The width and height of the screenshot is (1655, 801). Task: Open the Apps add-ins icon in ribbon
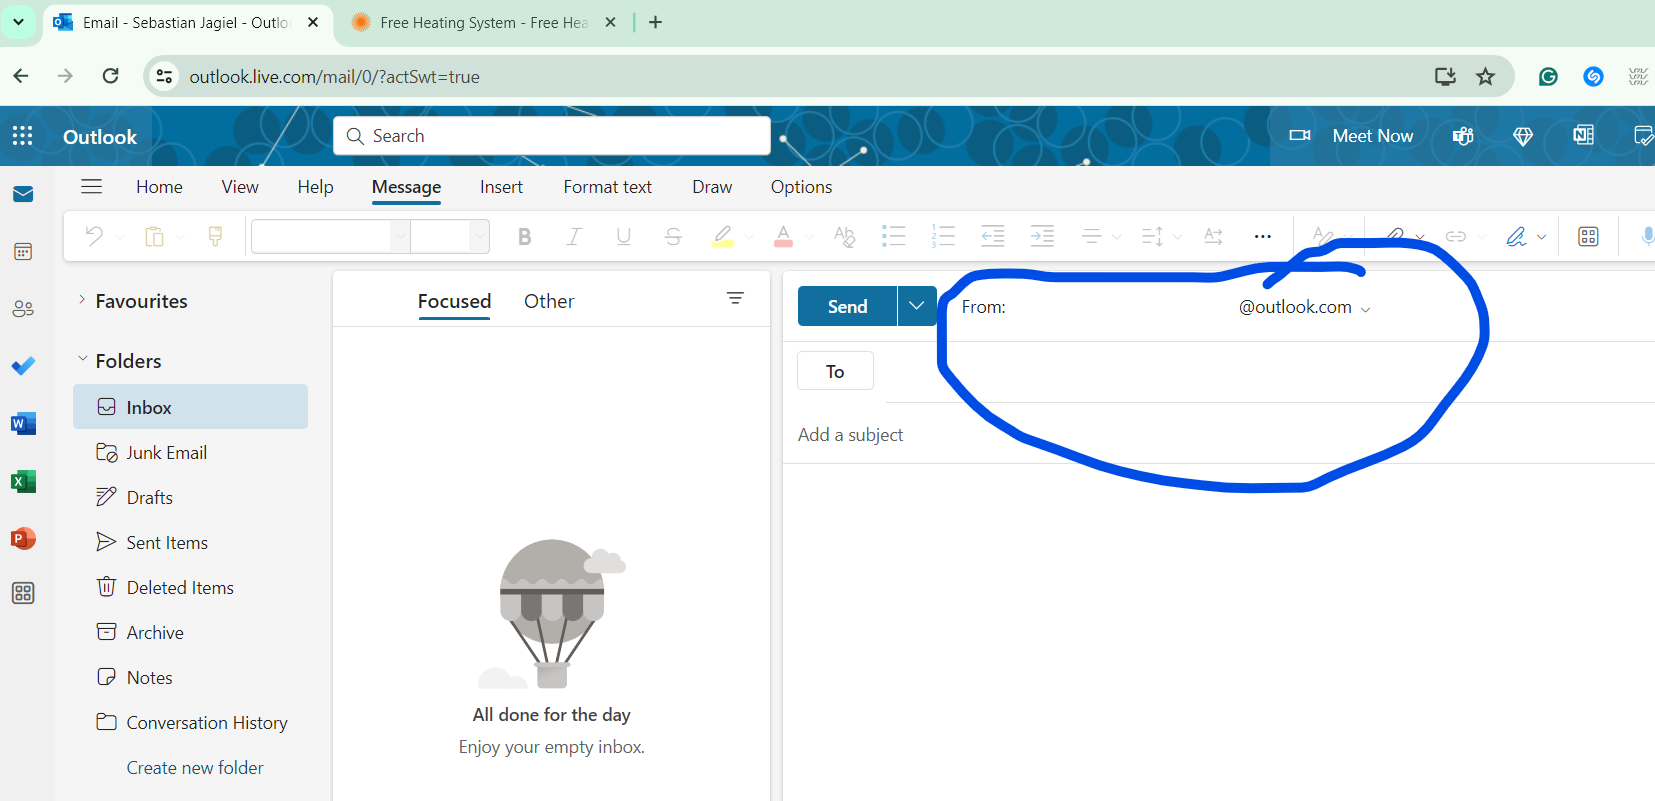(1588, 237)
